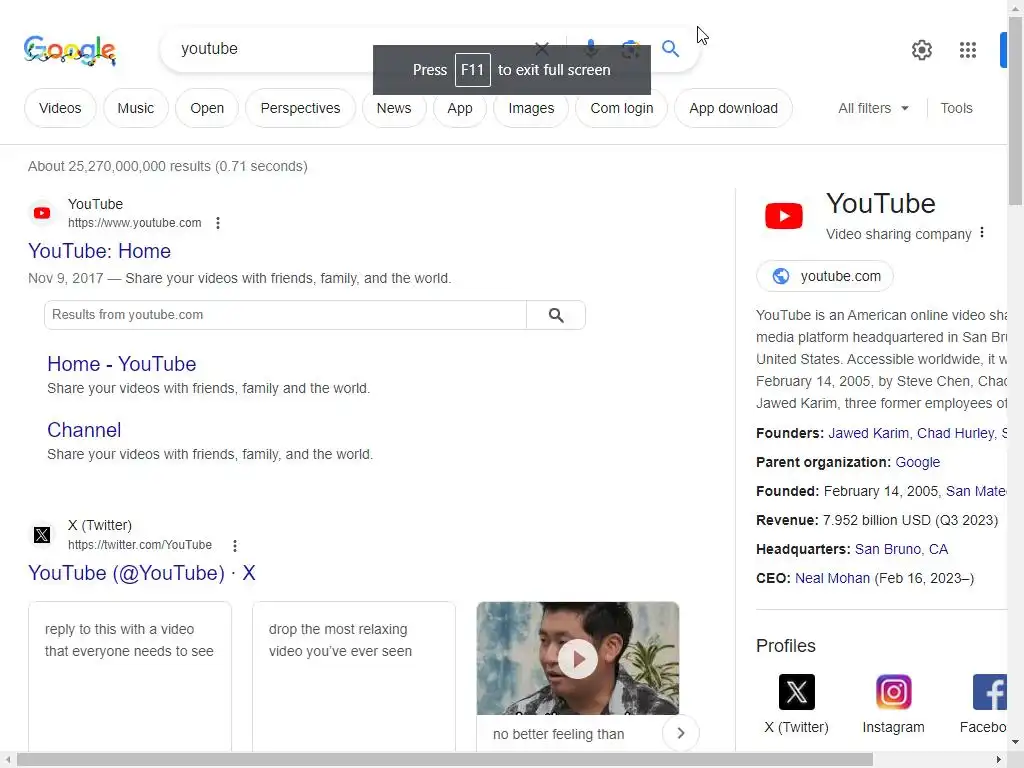1024x768 pixels.
Task: Click the blue search magnifier icon
Action: [x=670, y=49]
